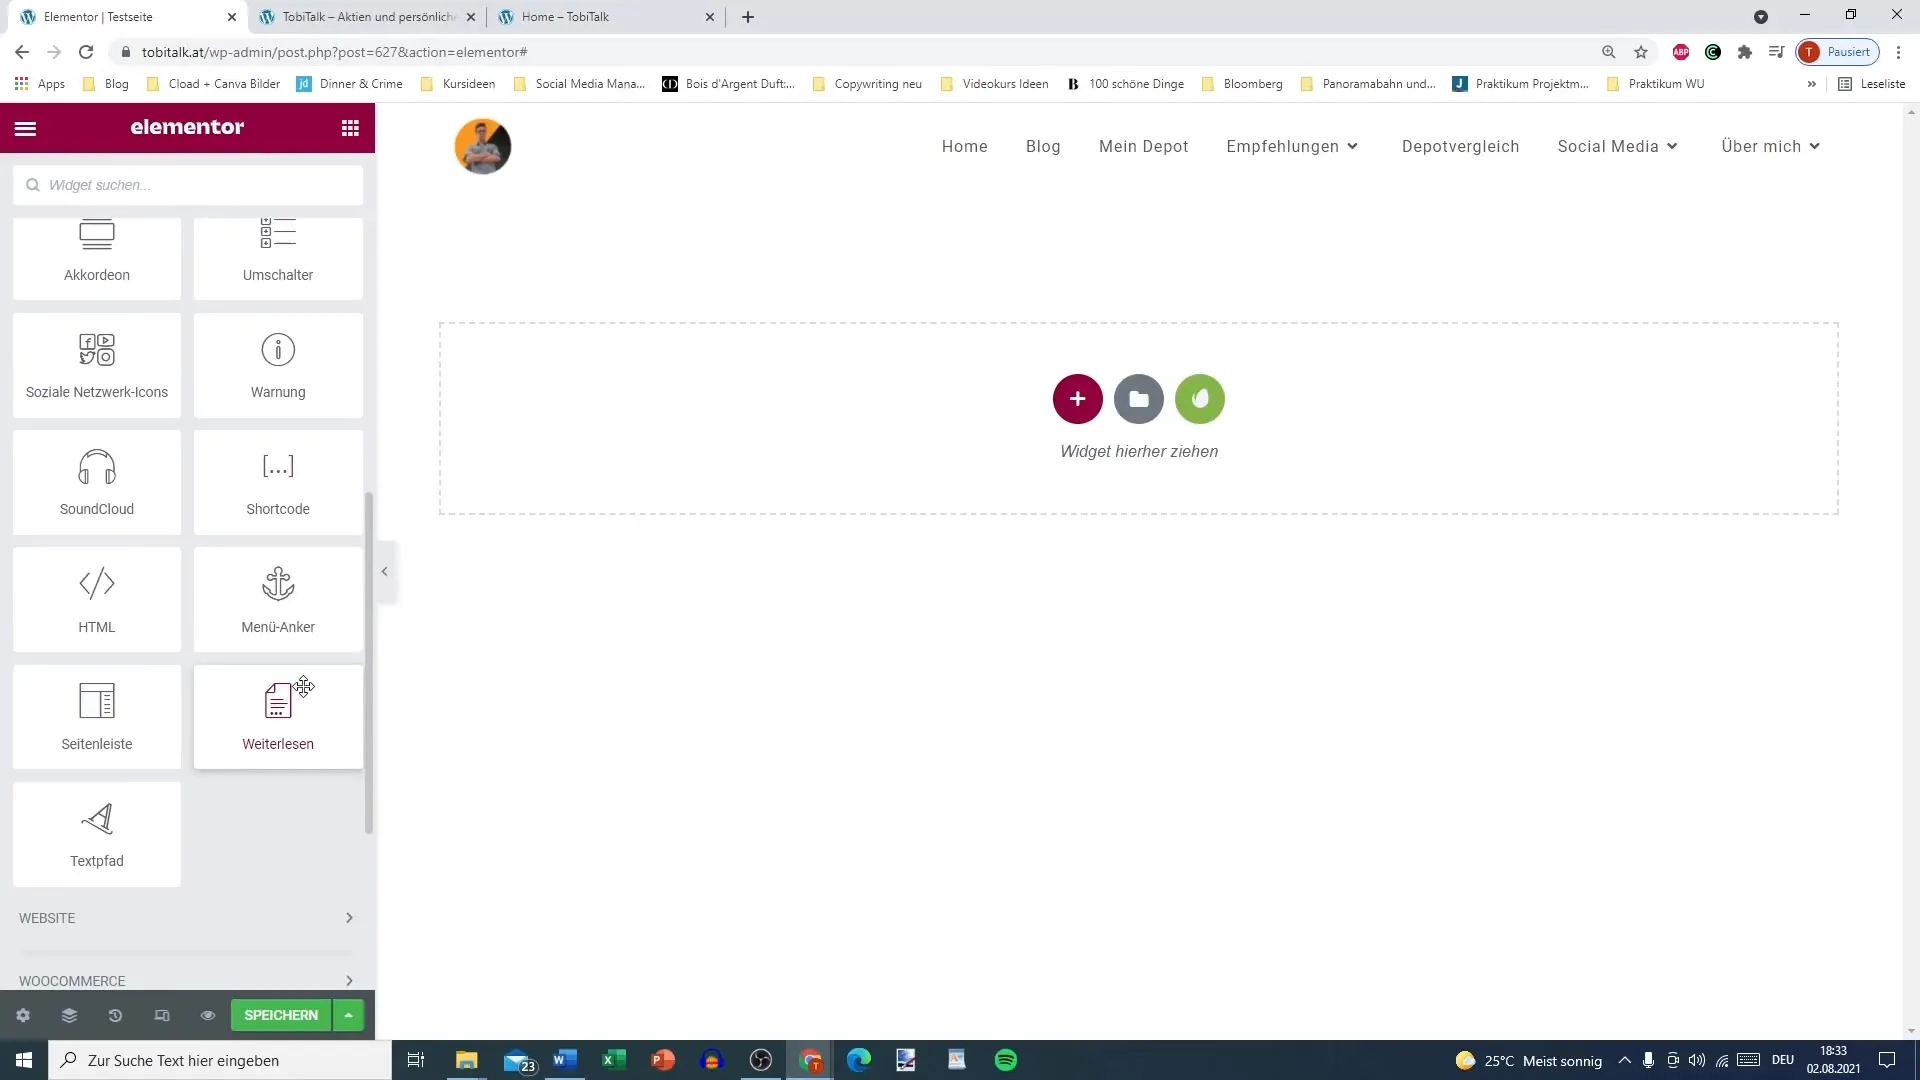
Task: Open a new browser tab
Action: pos(748,17)
